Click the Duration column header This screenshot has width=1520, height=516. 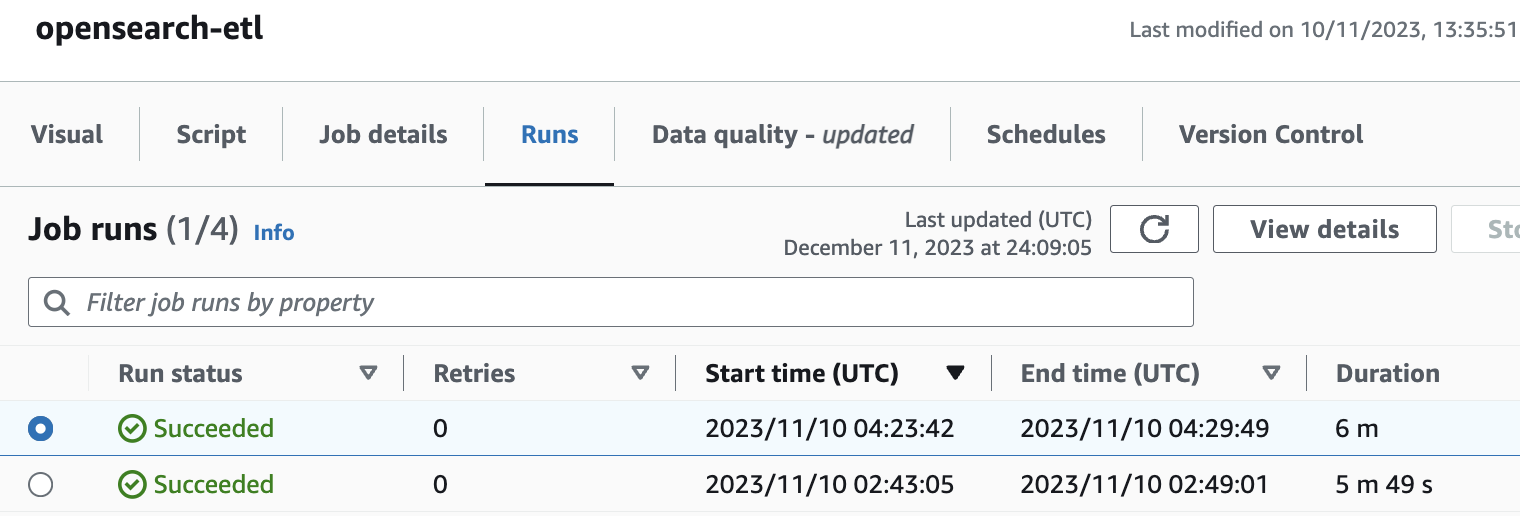click(1387, 373)
